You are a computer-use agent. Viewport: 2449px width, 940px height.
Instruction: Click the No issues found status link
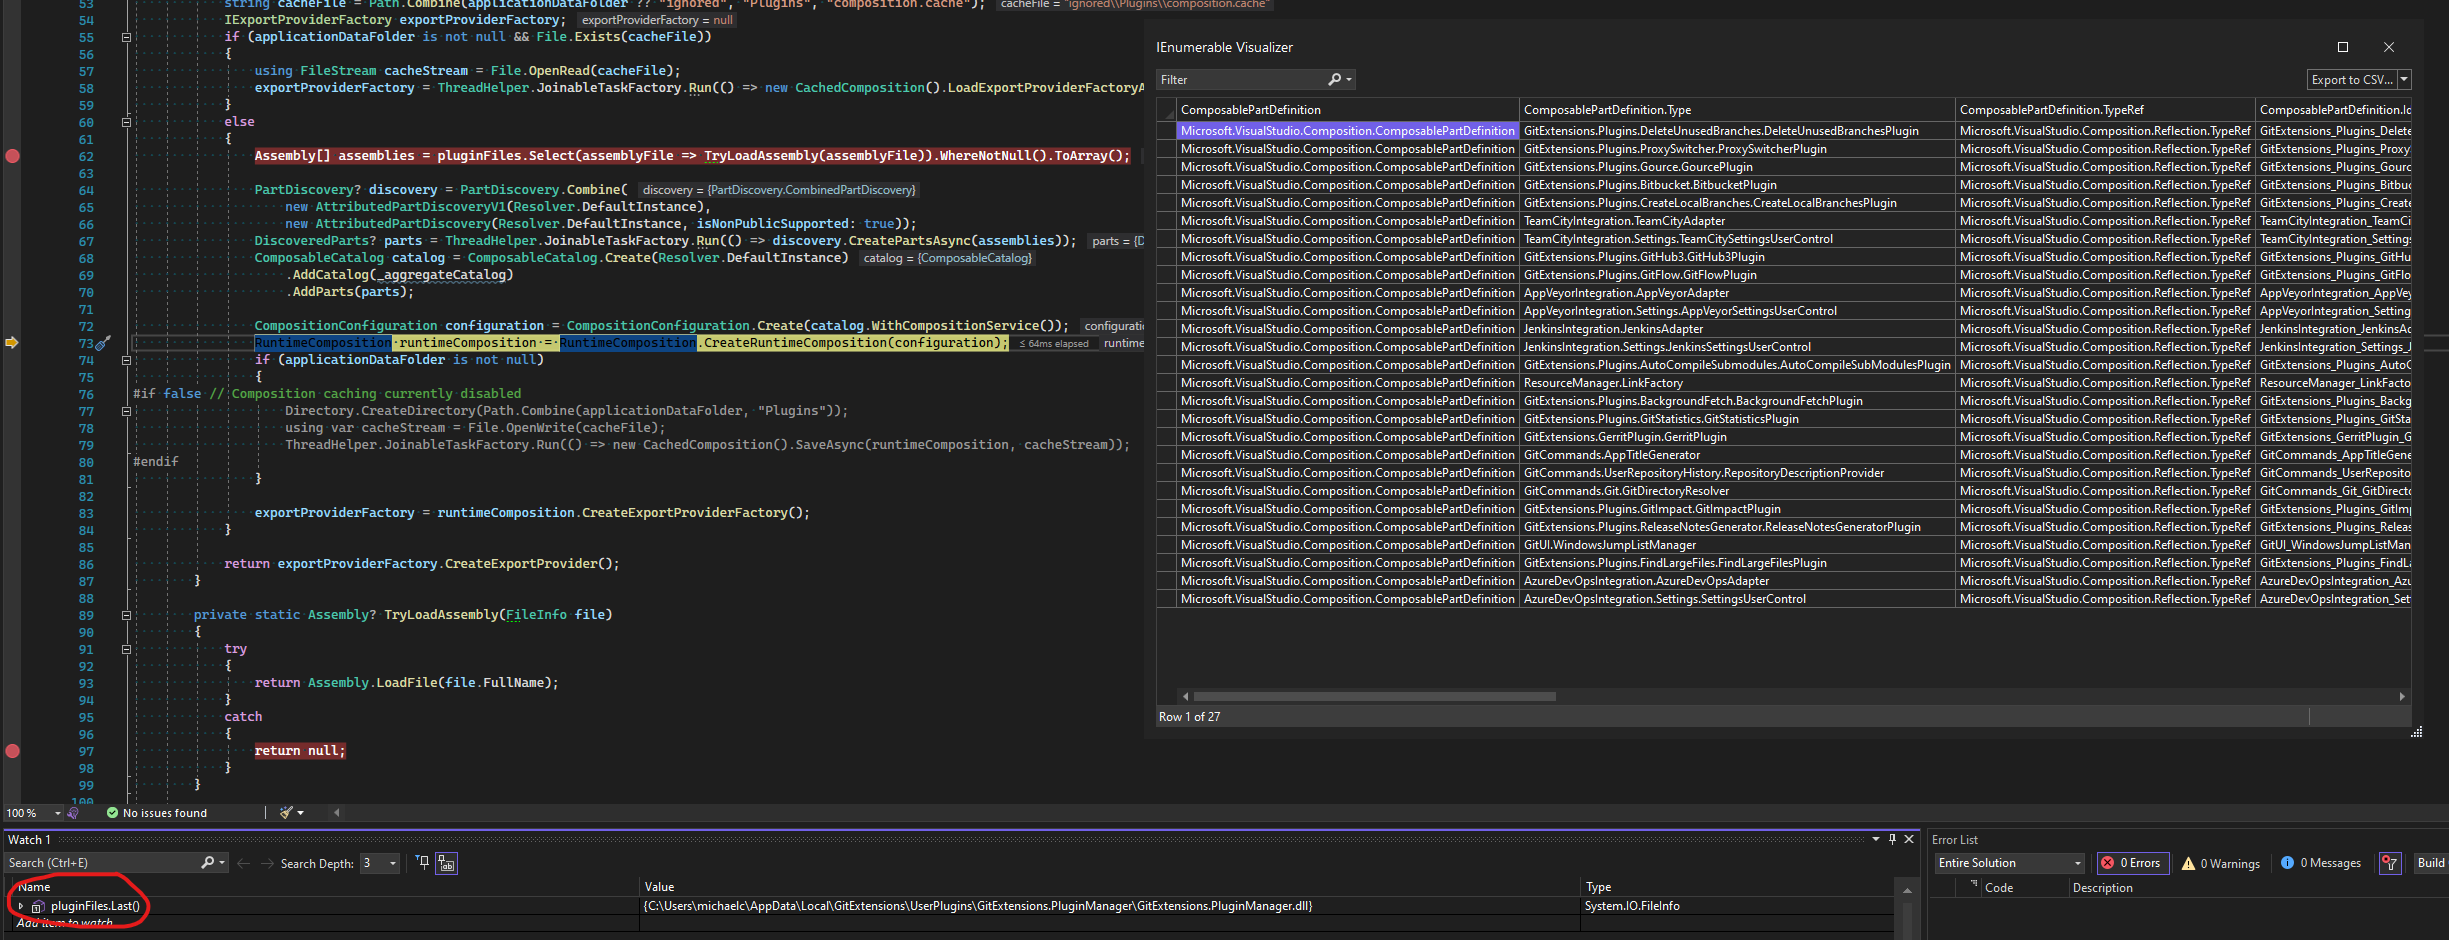(163, 812)
